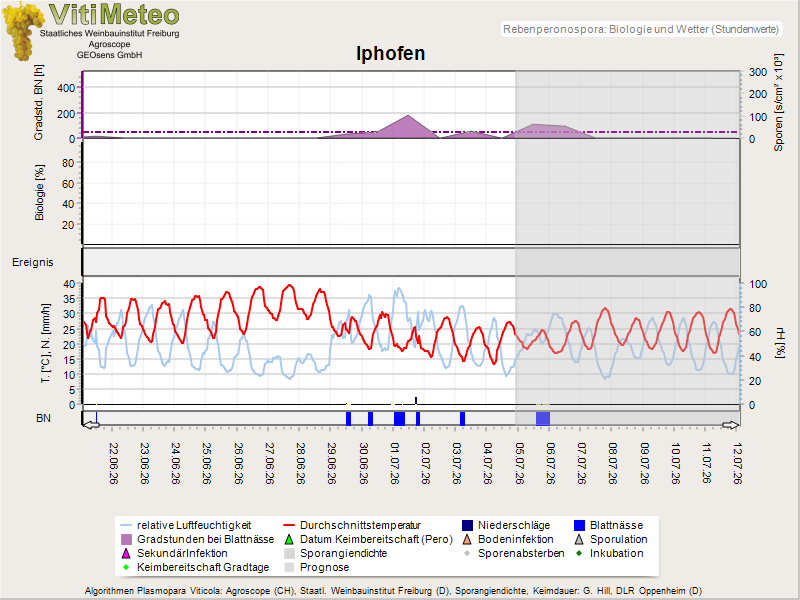The width and height of the screenshot is (800, 600).
Task: Click the green Keimbereitschaft (Pero) triangle icon
Action: point(289,539)
